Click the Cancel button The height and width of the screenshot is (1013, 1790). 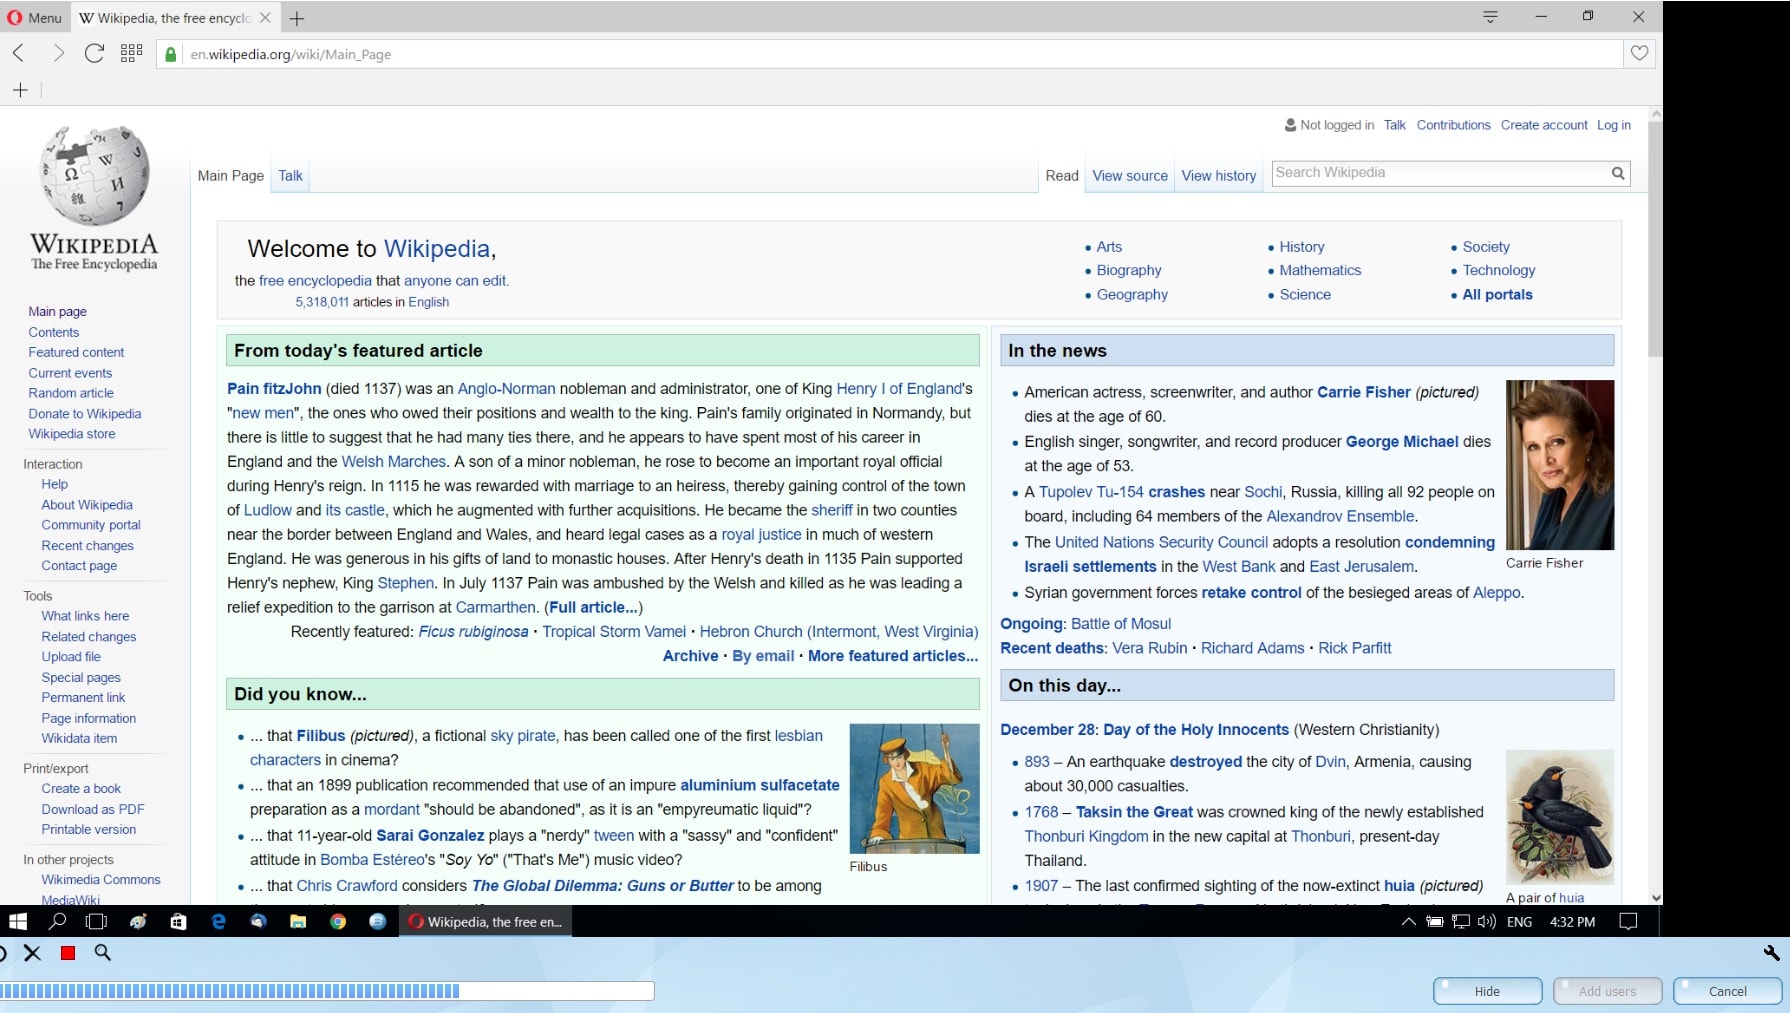1727,991
